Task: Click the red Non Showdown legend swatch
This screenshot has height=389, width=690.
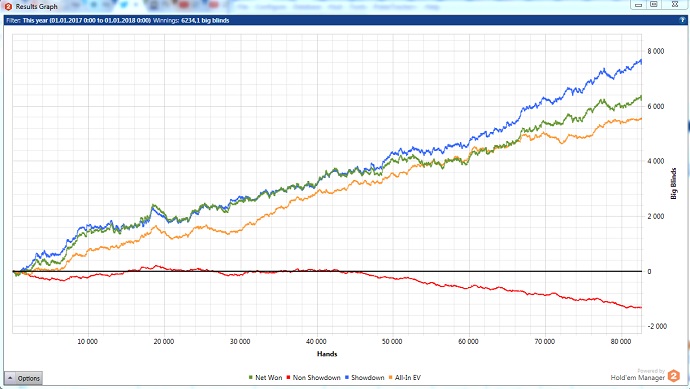Action: tap(288, 378)
